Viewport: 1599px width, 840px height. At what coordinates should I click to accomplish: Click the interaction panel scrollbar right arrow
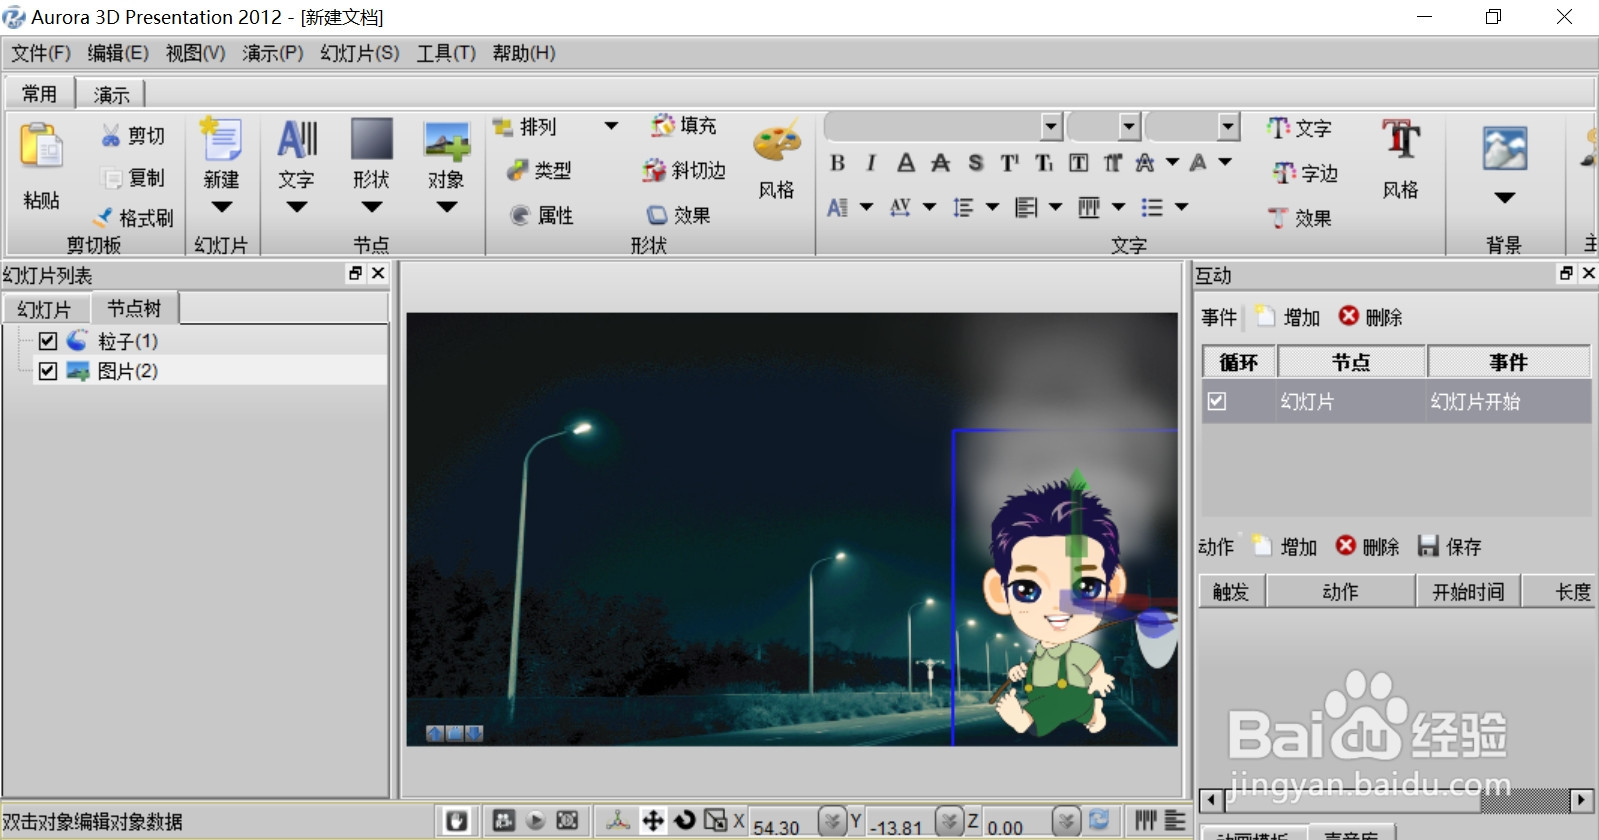[x=1581, y=799]
